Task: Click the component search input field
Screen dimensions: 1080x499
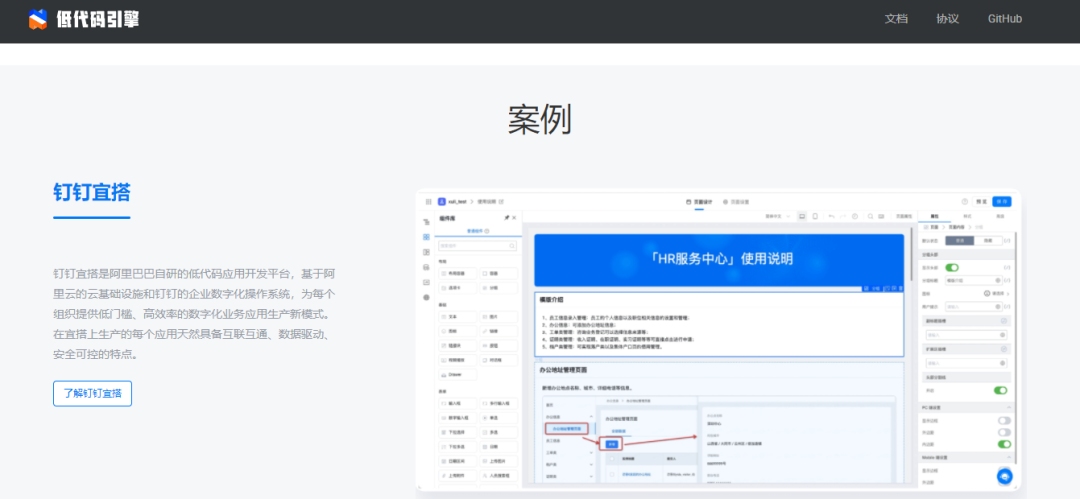Action: tap(477, 245)
